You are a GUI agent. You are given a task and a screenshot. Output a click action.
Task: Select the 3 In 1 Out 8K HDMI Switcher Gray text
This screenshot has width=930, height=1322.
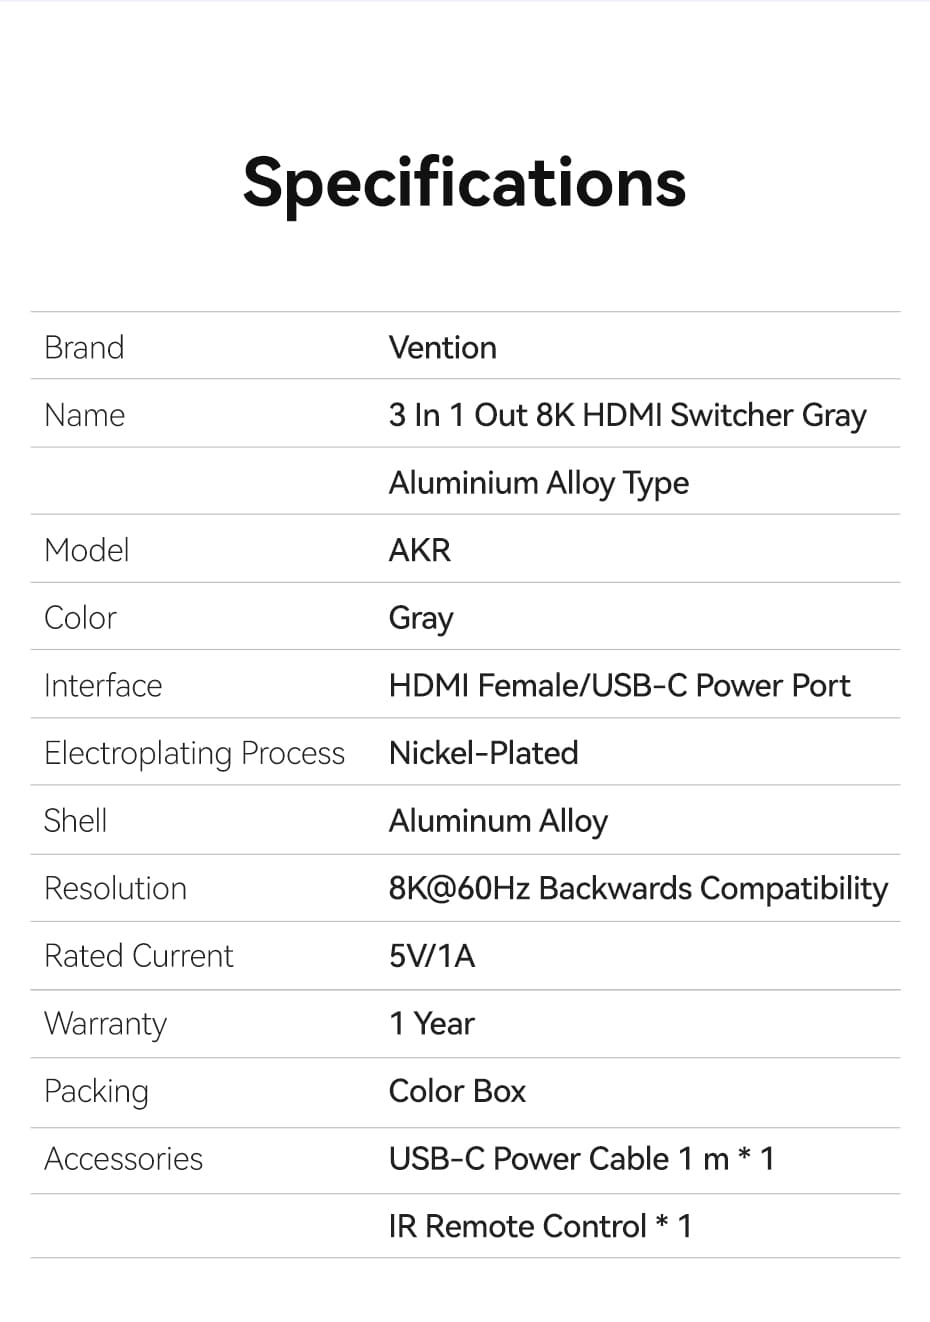627,415
